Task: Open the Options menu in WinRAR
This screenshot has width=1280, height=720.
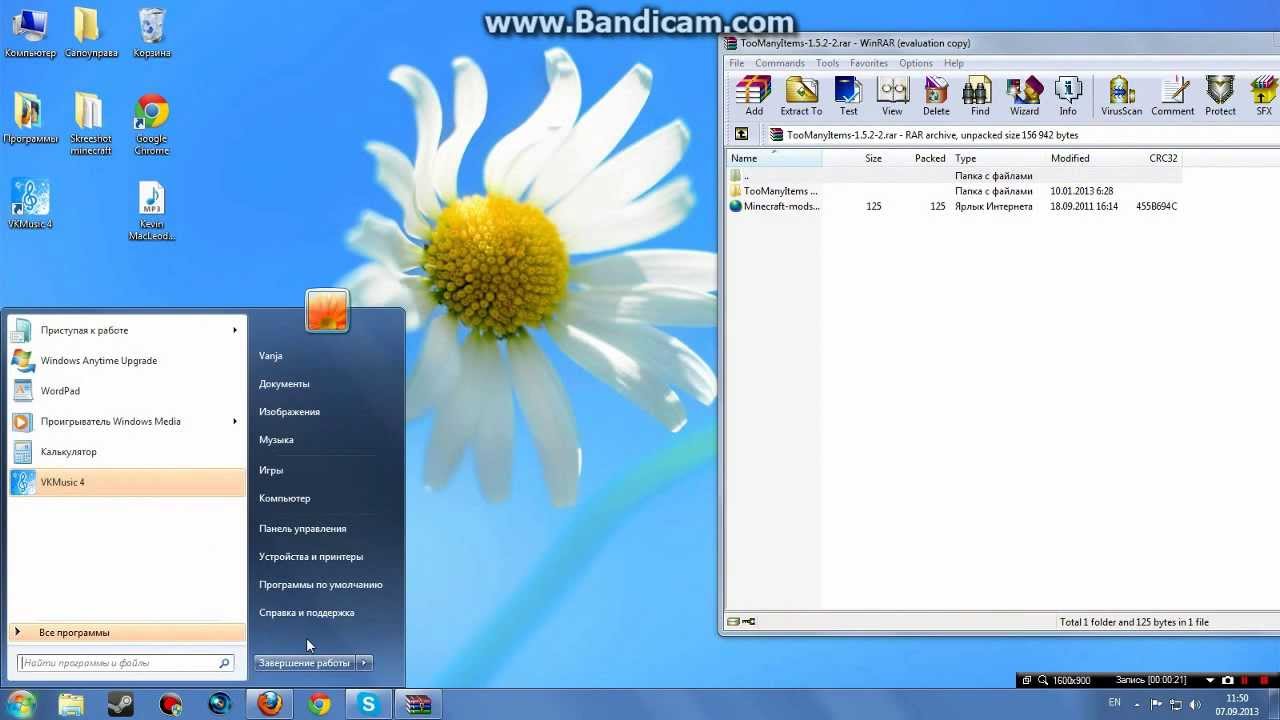Action: click(915, 63)
